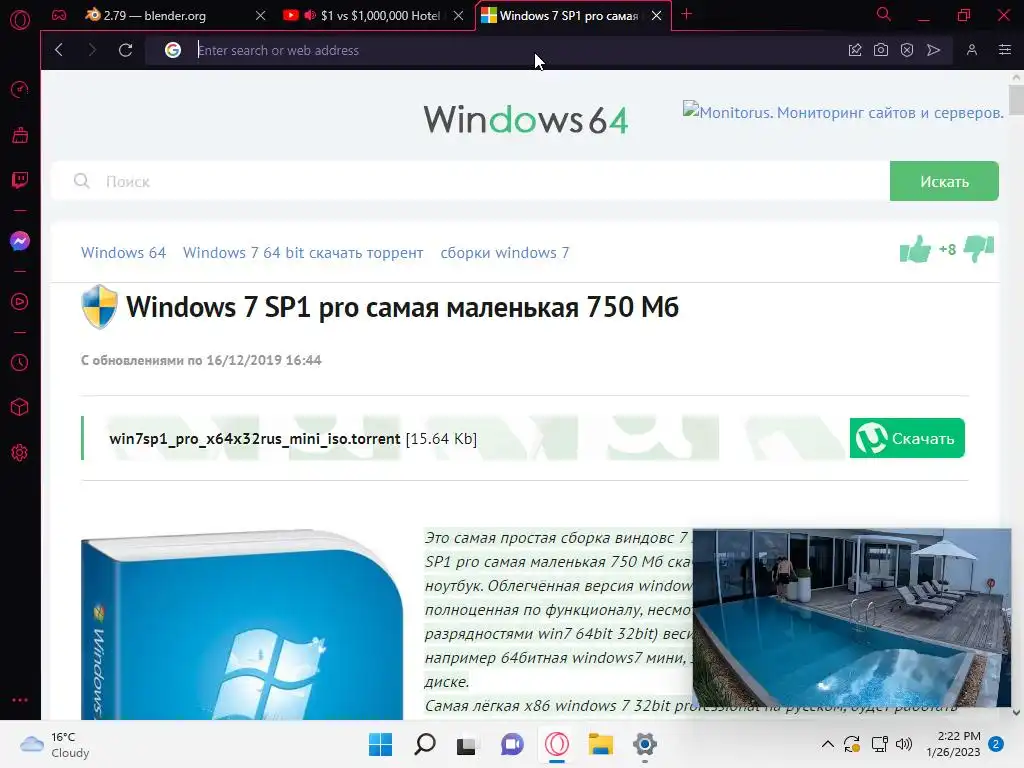The width and height of the screenshot is (1024, 768).
Task: Mute the YouTube tab audio icon
Action: coord(310,15)
